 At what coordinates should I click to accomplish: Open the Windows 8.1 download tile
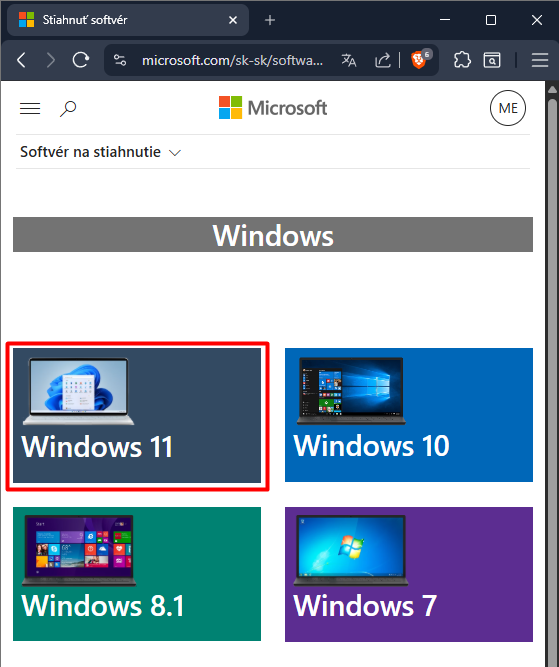tap(137, 574)
